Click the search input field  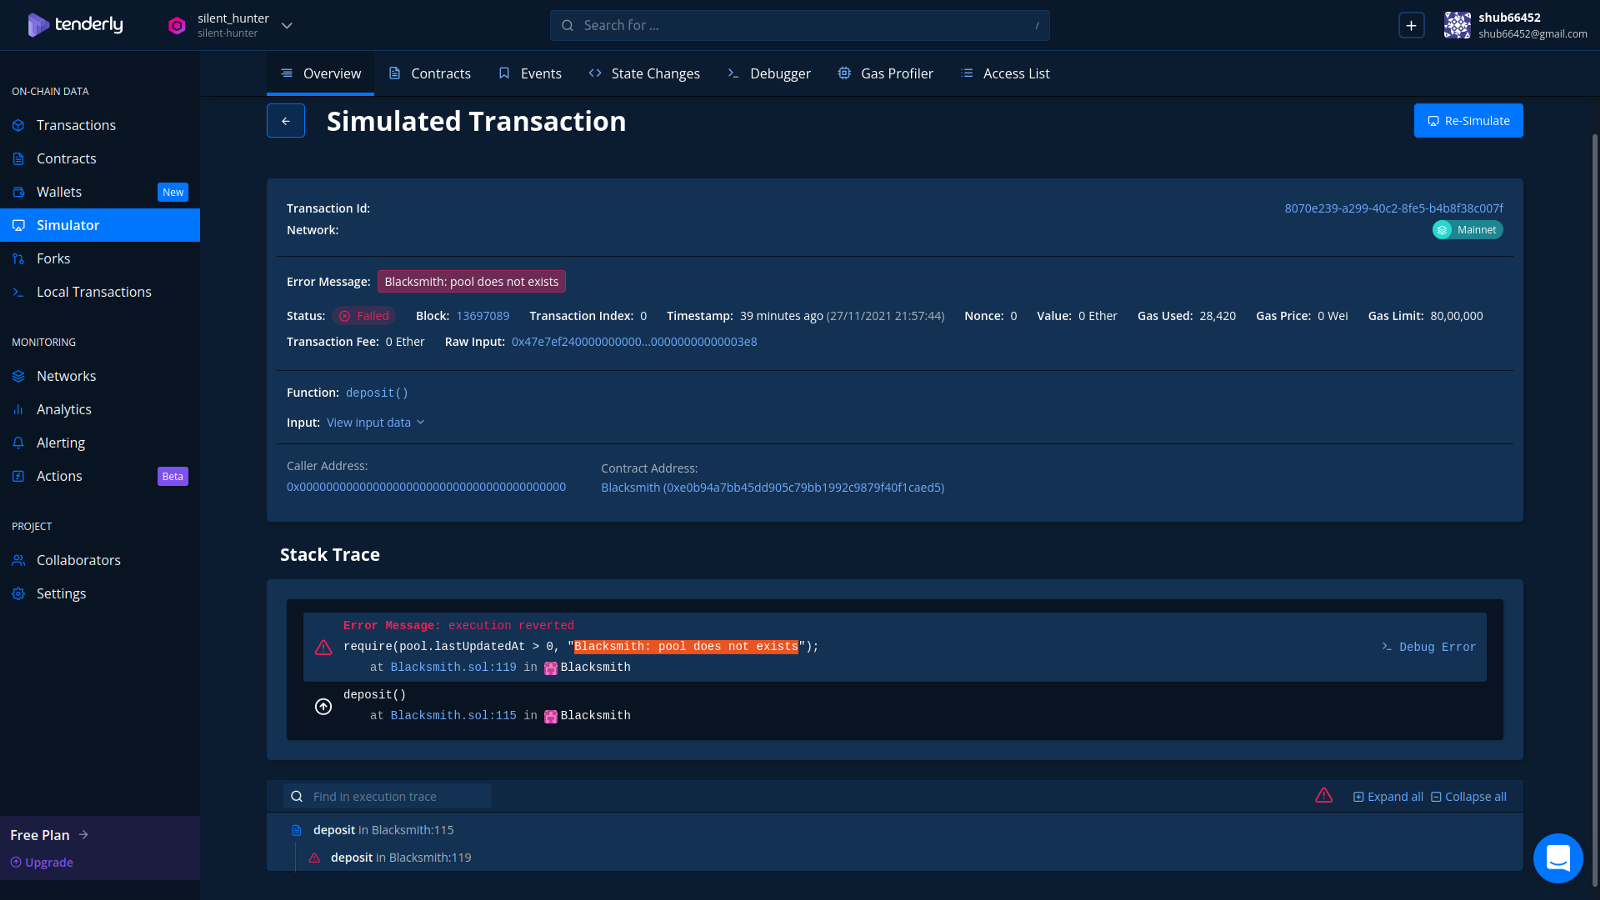pos(799,25)
